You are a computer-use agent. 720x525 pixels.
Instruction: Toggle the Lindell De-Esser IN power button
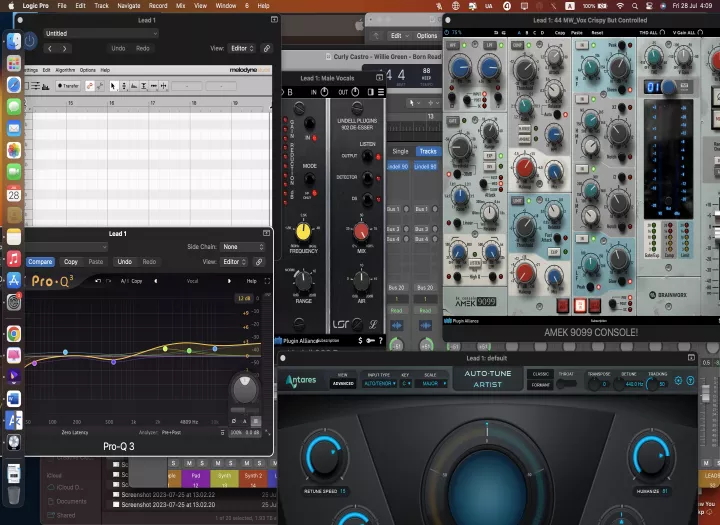point(324,92)
